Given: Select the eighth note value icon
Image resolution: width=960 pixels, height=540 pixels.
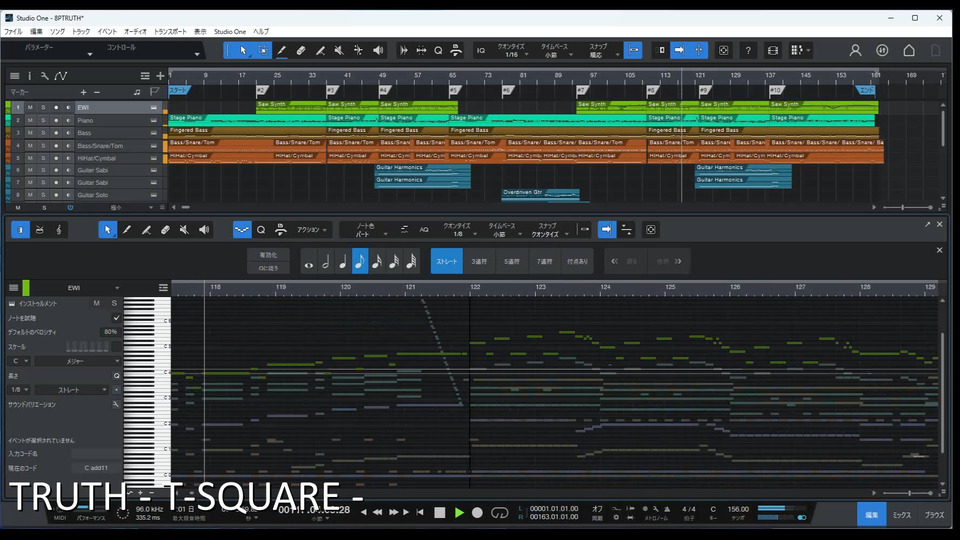Looking at the screenshot, I should tap(360, 263).
